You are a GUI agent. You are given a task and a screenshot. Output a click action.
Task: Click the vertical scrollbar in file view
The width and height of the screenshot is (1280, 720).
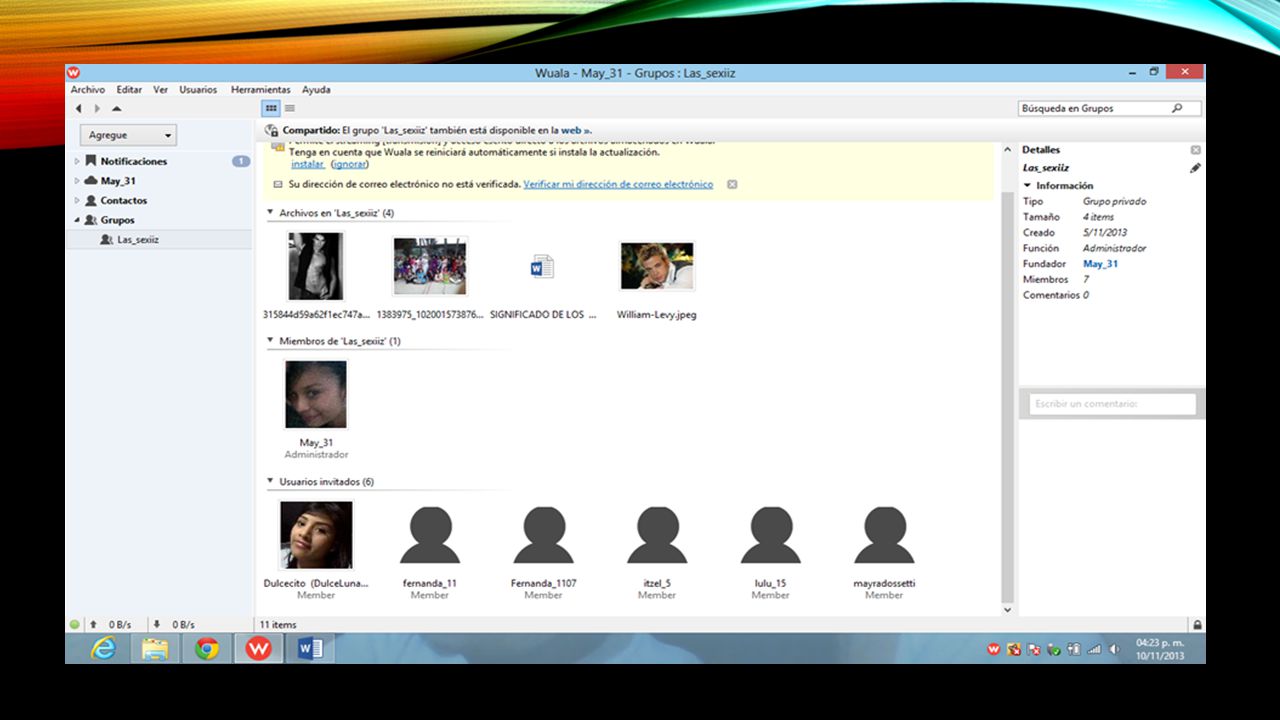[1007, 395]
